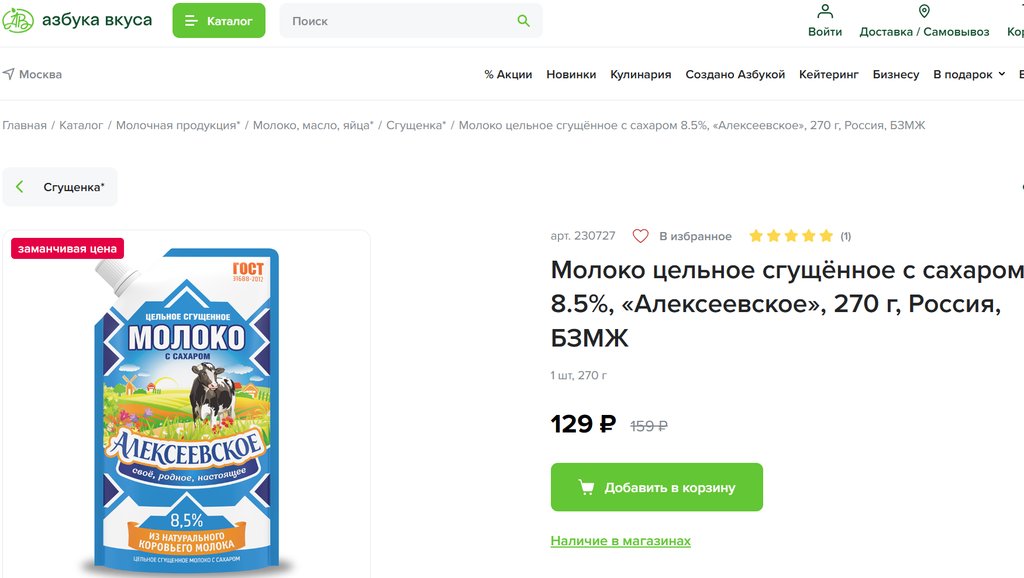The image size is (1024, 578).
Task: Toggle the В избранное heart
Action: [x=641, y=236]
